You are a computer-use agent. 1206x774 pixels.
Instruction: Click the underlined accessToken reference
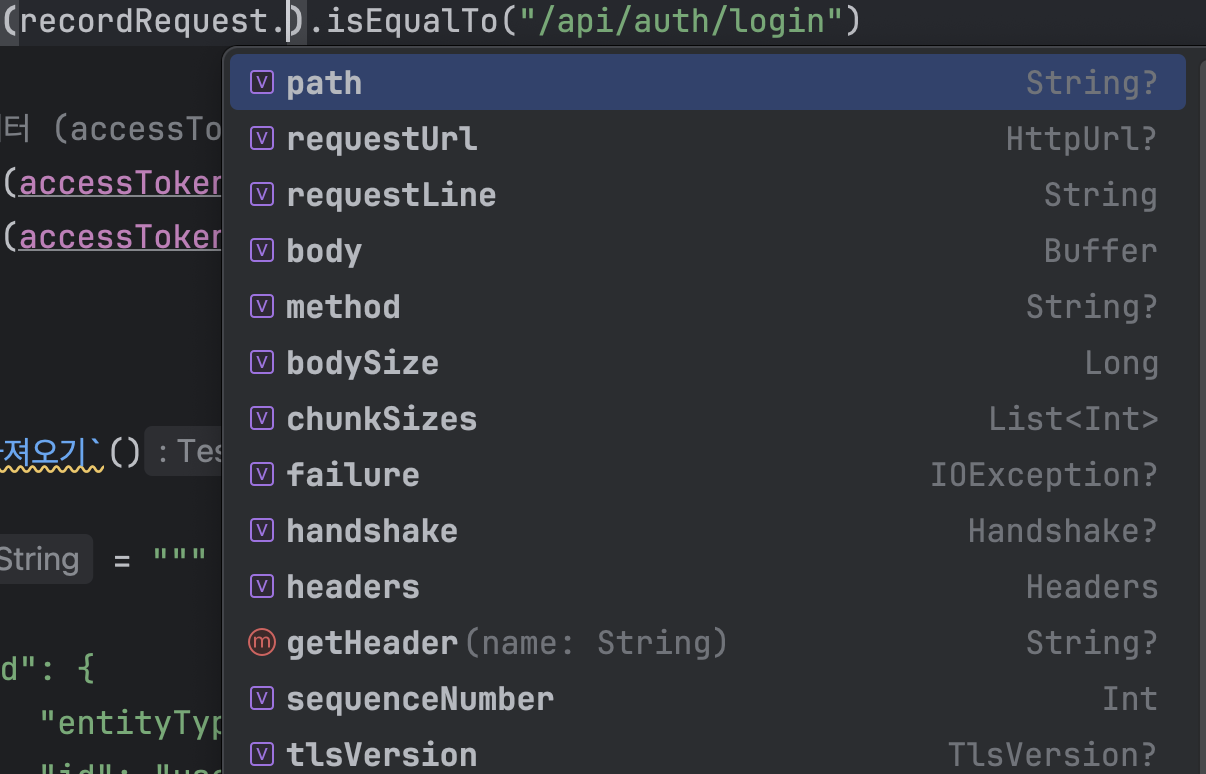coord(120,183)
